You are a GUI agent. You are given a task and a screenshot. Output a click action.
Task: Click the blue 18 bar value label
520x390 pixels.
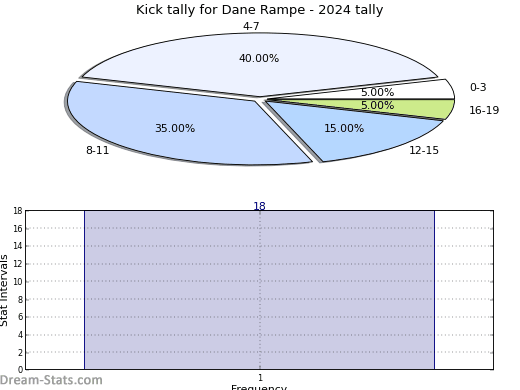pos(259,206)
